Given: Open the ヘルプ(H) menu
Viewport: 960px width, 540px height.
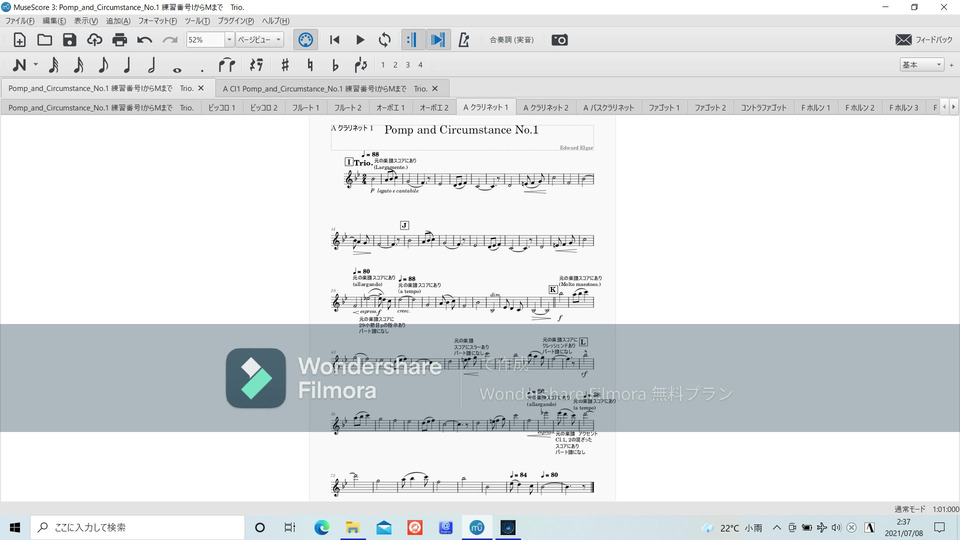Looking at the screenshot, I should 276,21.
